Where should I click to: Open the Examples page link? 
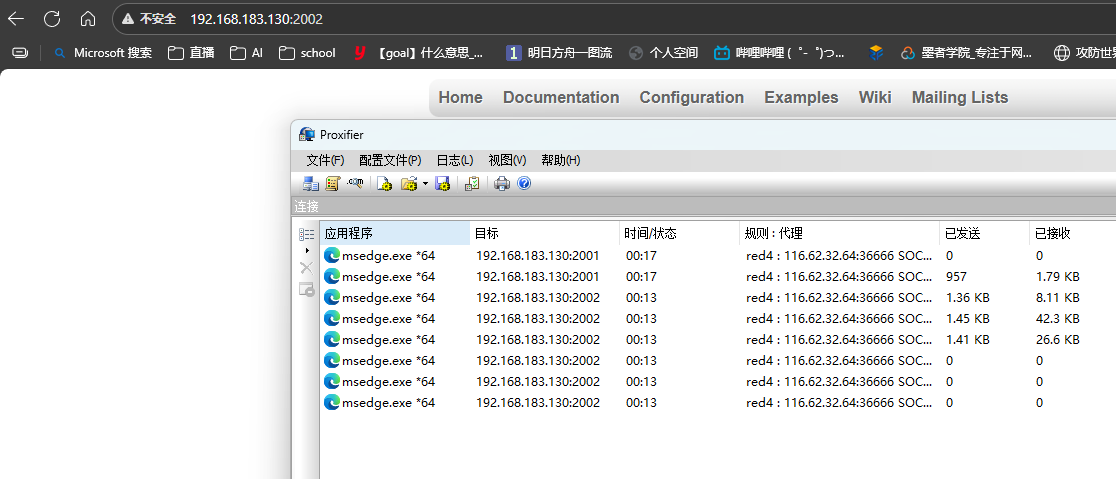(801, 98)
